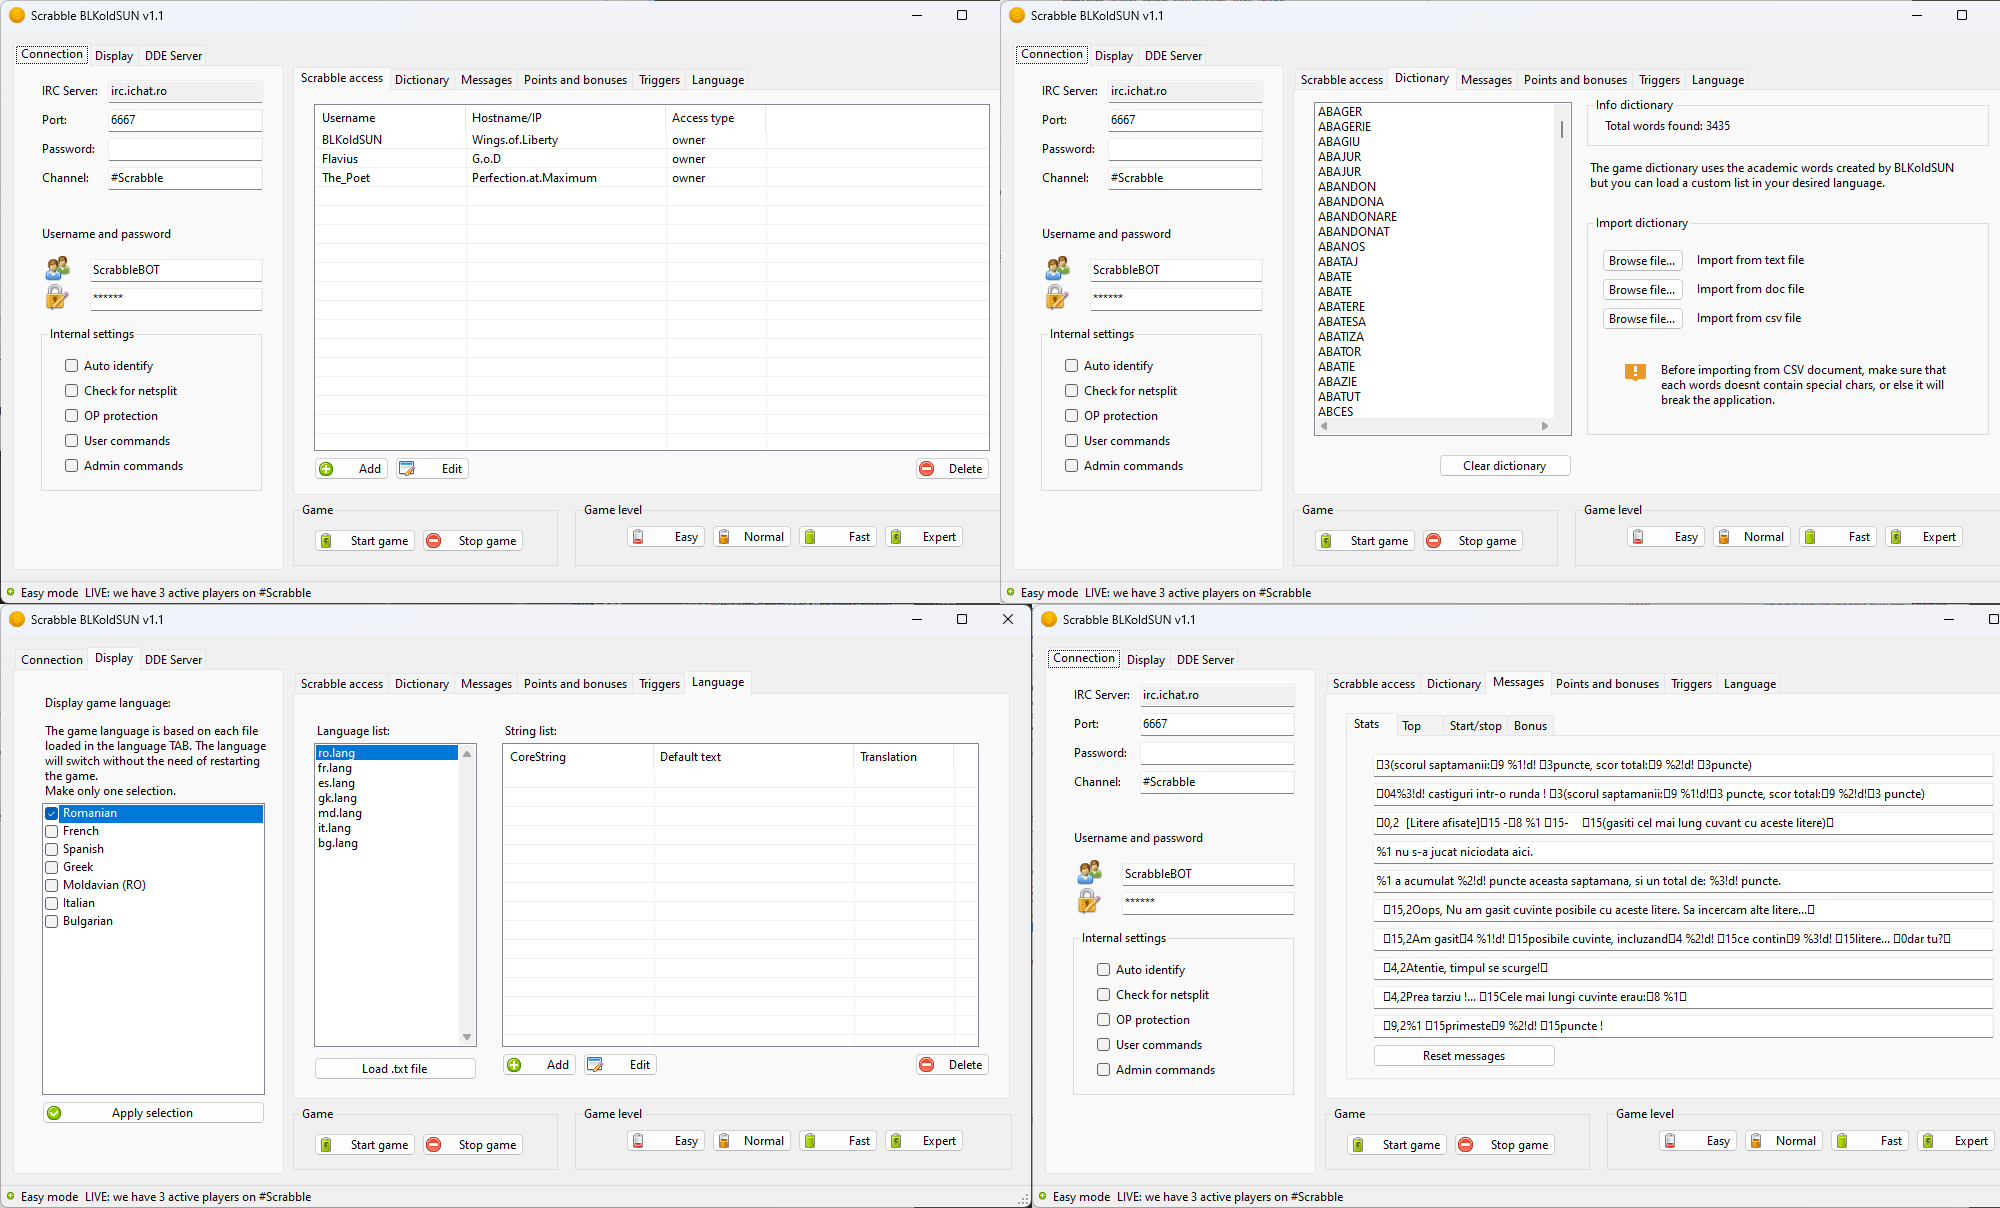2000x1208 pixels.
Task: Select The_Poet row in access table
Action: 651,178
